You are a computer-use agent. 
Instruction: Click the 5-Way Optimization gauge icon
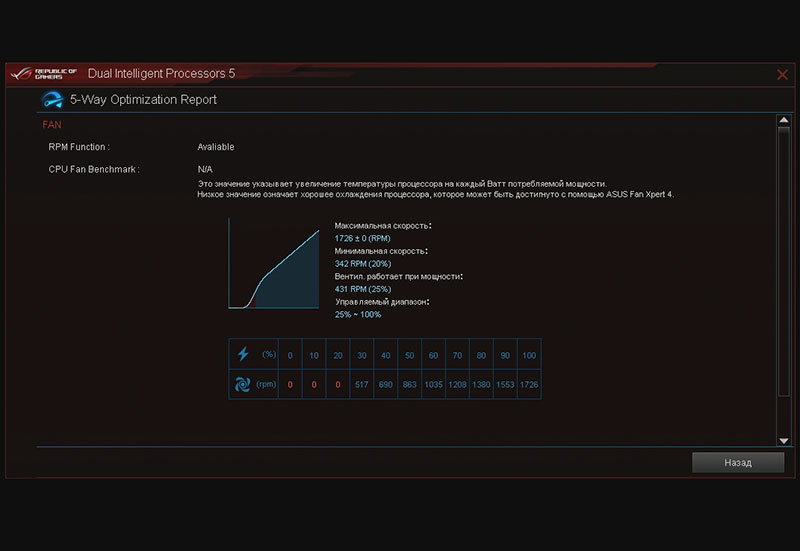pyautogui.click(x=52, y=99)
